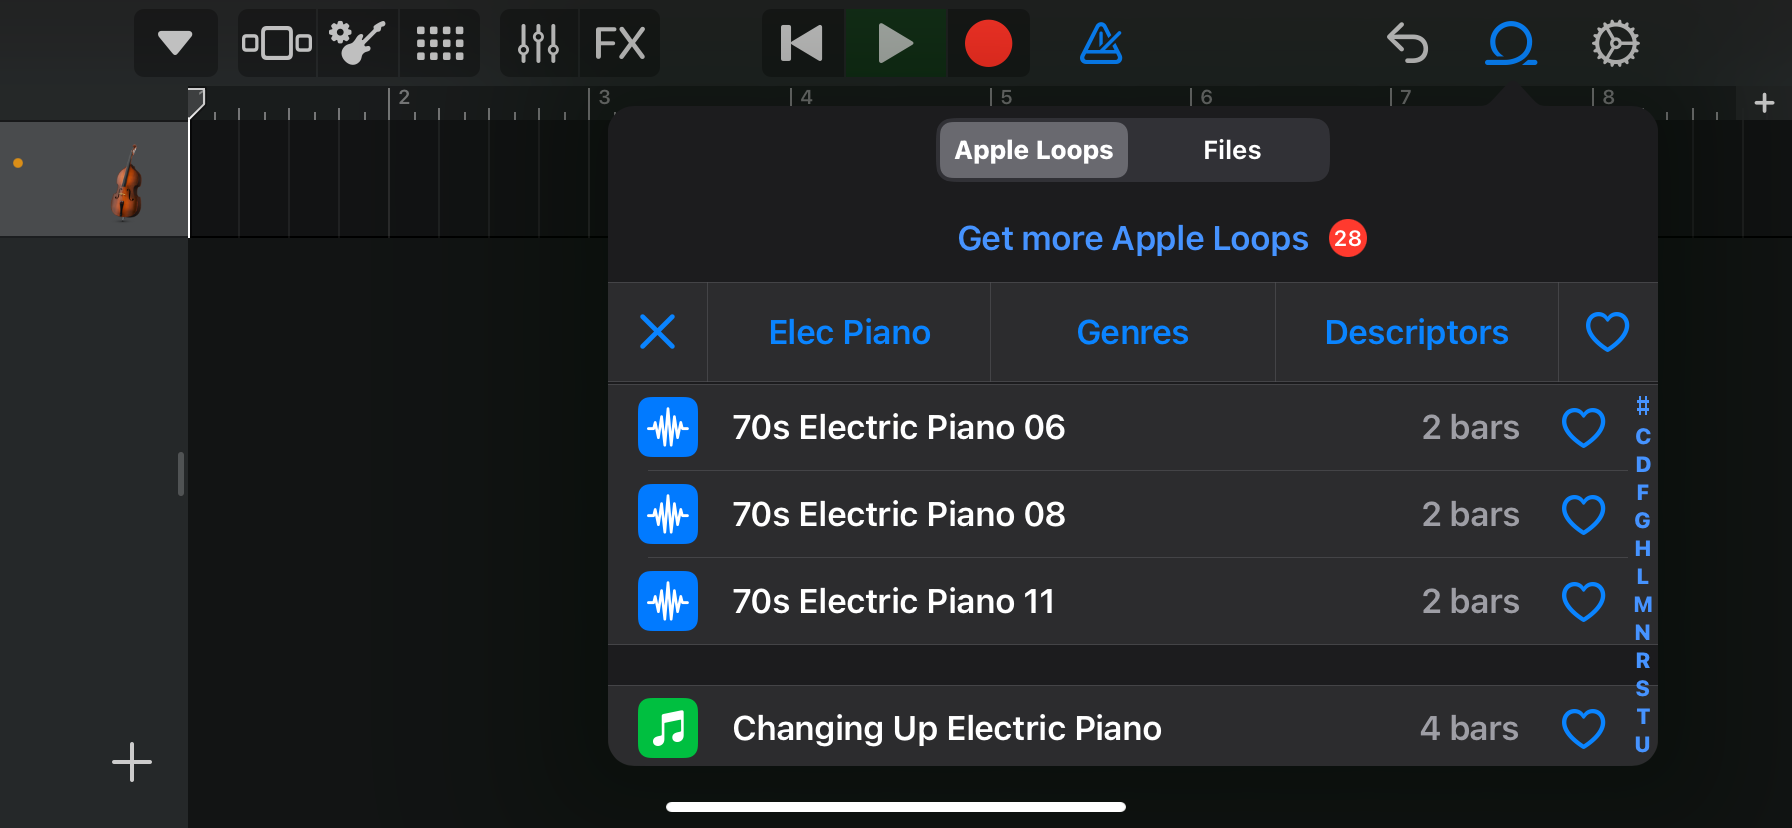1792x828 pixels.
Task: Switch to the Files tab
Action: pyautogui.click(x=1231, y=150)
